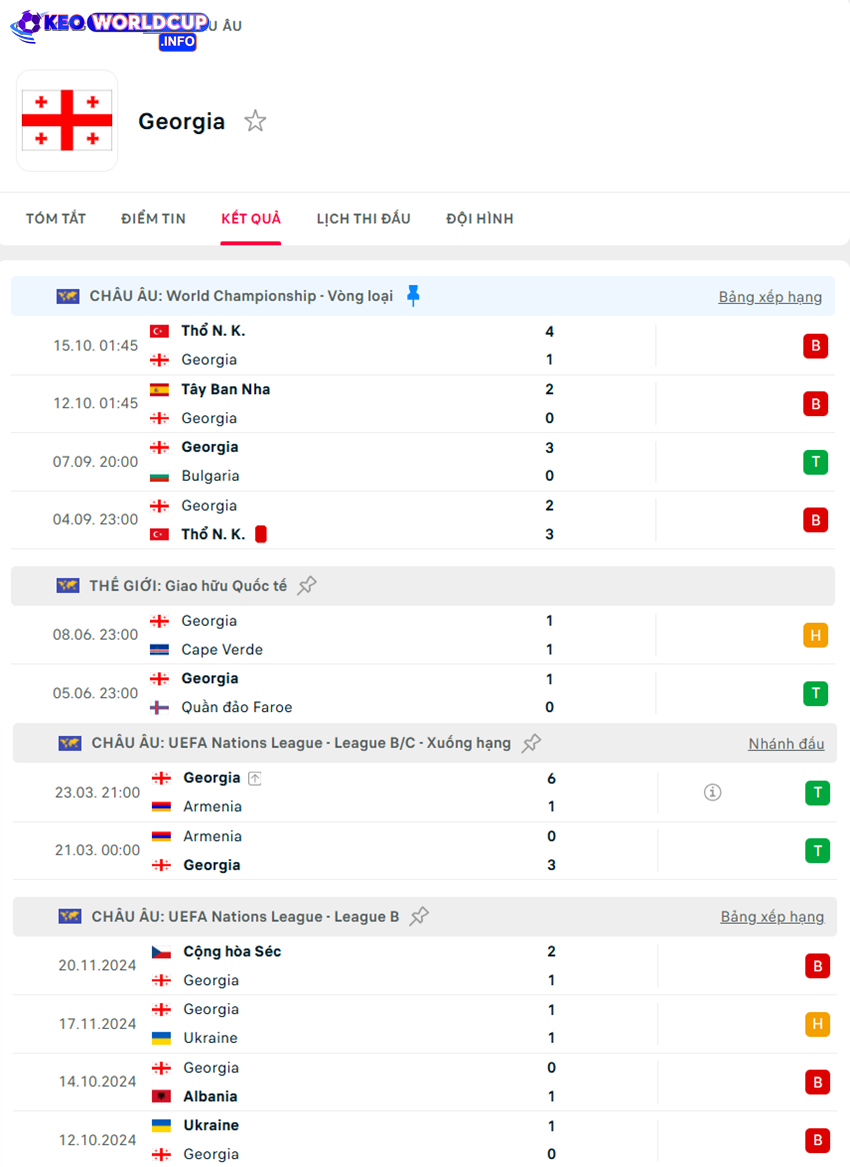Open Nhánh đấu link for League B/C
The width and height of the screenshot is (850, 1167).
(786, 744)
